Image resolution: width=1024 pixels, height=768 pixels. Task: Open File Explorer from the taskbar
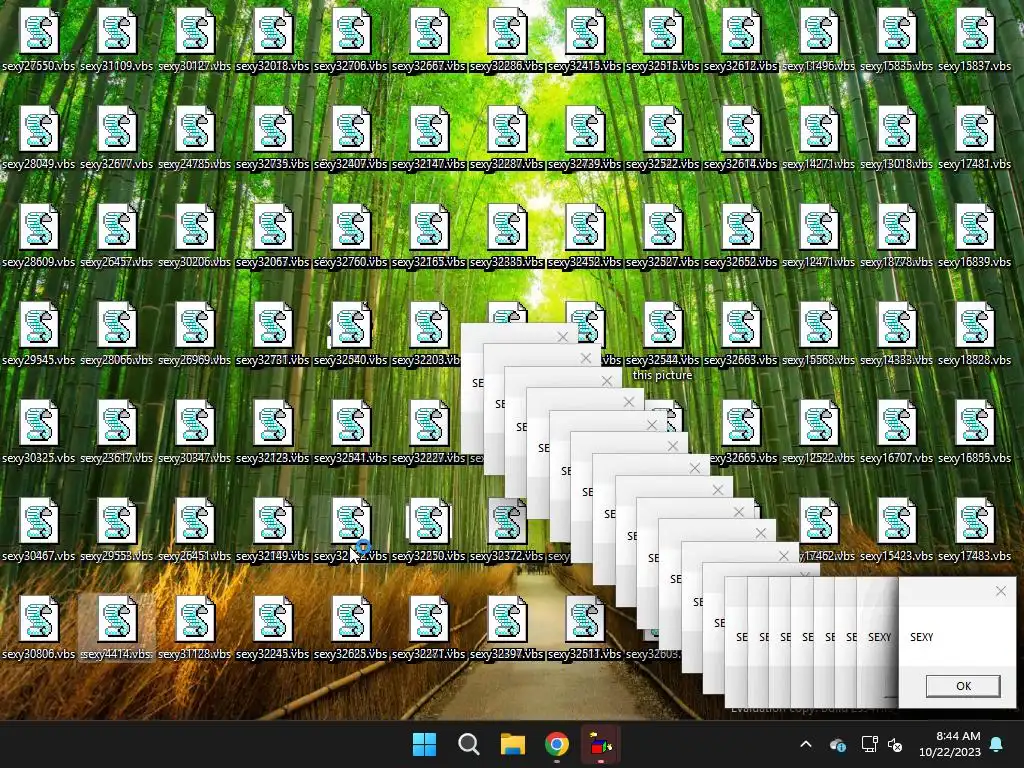point(513,744)
